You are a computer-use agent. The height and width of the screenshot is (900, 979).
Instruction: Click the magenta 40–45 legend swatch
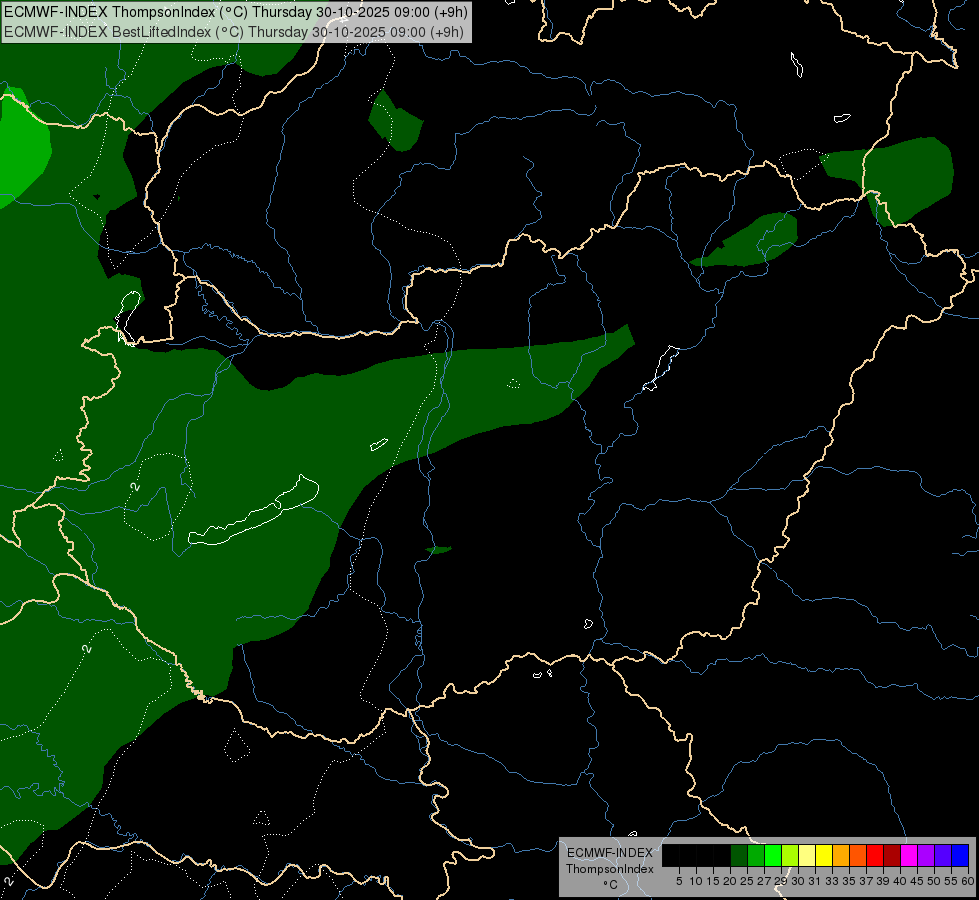coord(909,855)
